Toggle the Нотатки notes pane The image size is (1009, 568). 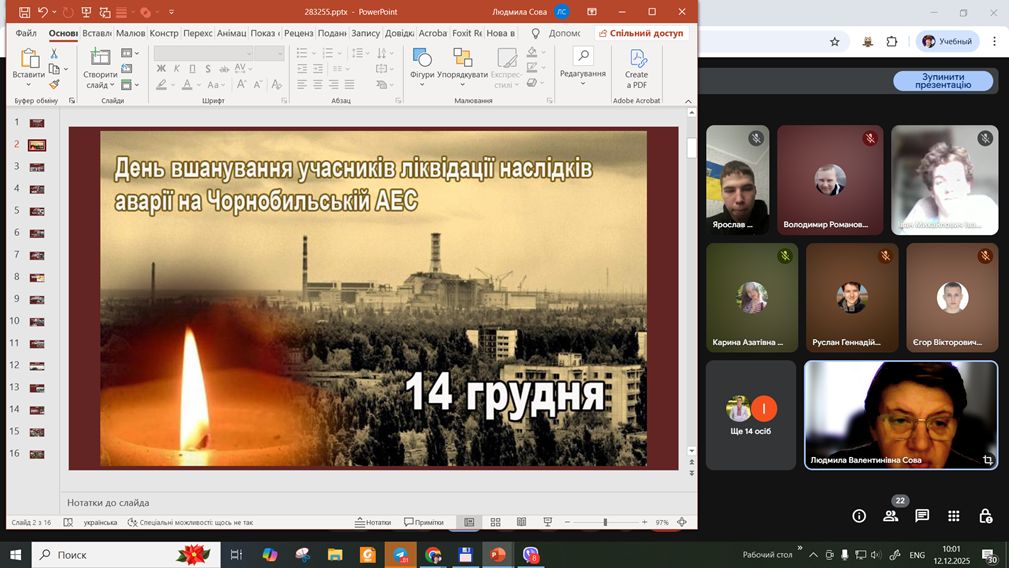point(373,522)
